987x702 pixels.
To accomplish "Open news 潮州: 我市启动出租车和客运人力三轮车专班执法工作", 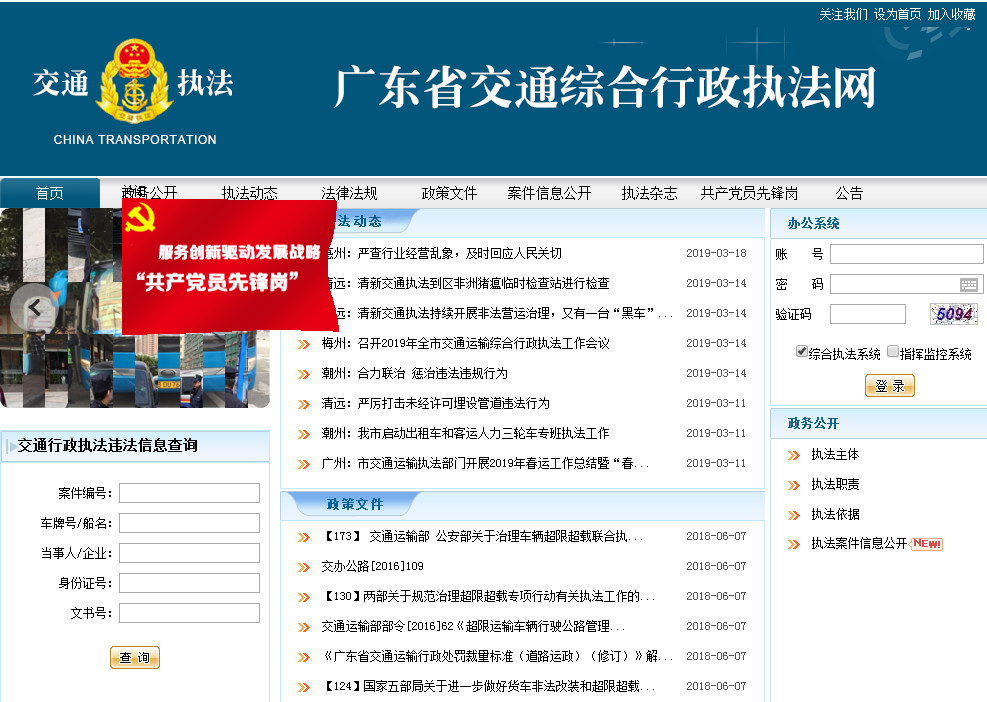I will [465, 433].
